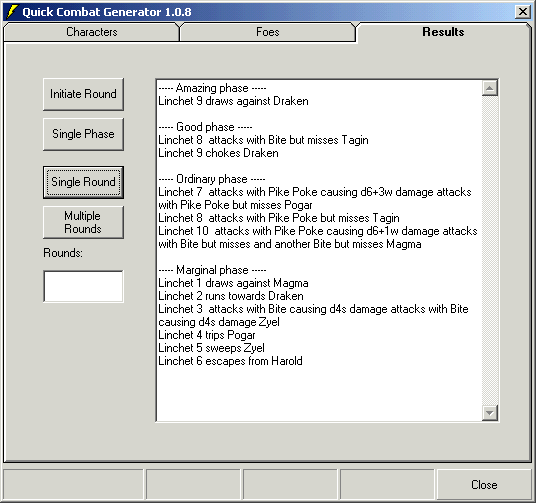Close the Quick Combat Generator window
536x503 pixels.
(x=523, y=12)
